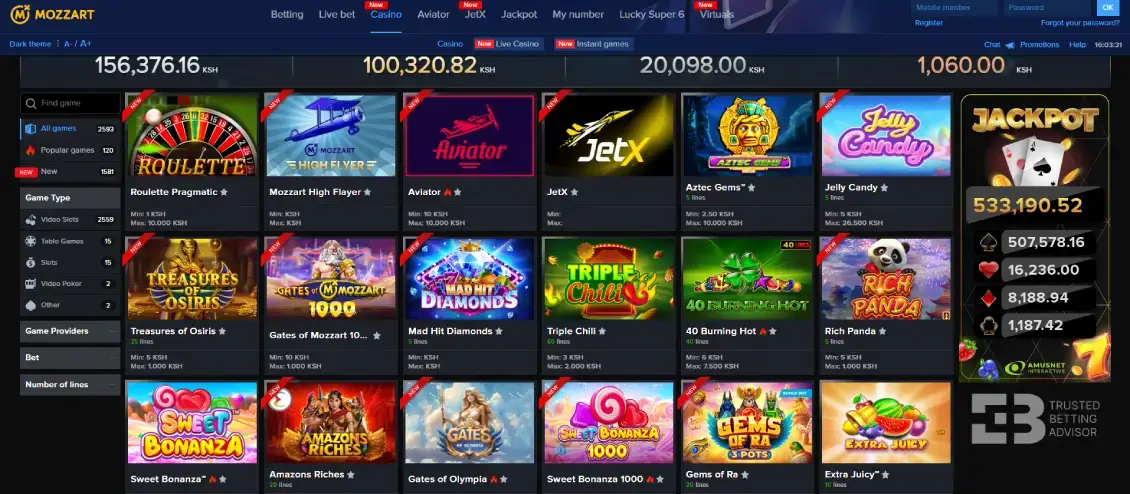Switch to the Live Casino sub-tab

coord(508,44)
